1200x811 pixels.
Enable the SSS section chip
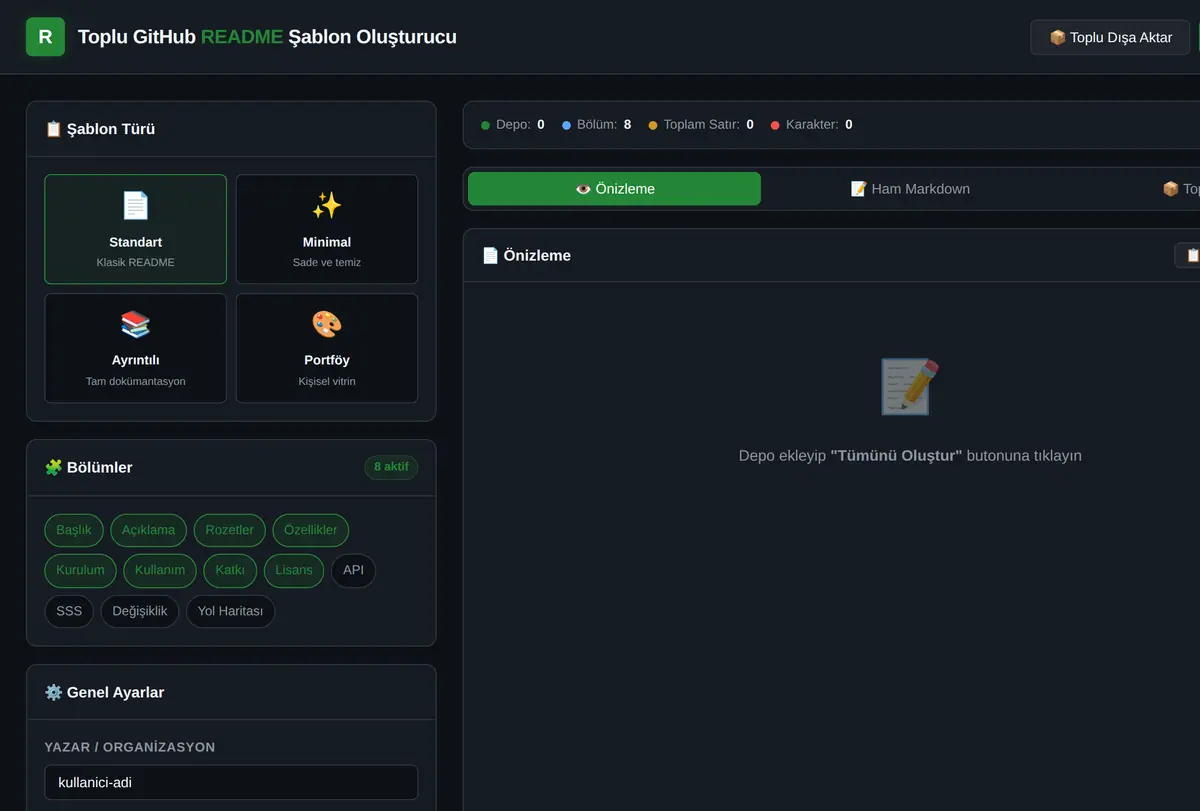point(69,611)
